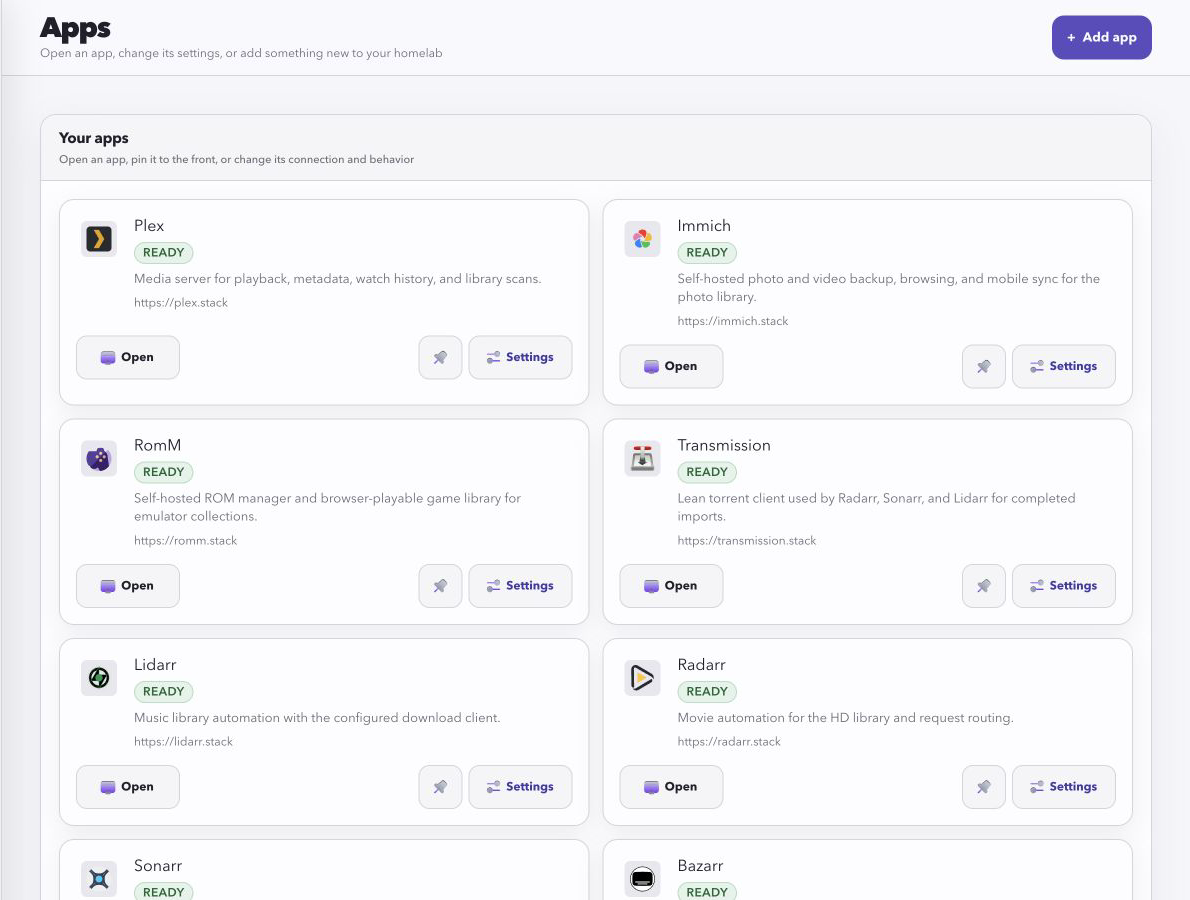Click the Bazarr app icon
The width and height of the screenshot is (1190, 900).
(x=642, y=879)
